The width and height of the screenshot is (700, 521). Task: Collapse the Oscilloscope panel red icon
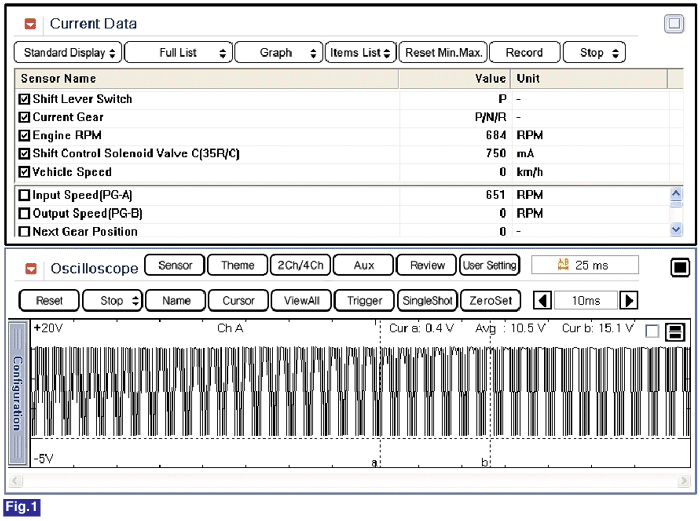(x=31, y=269)
